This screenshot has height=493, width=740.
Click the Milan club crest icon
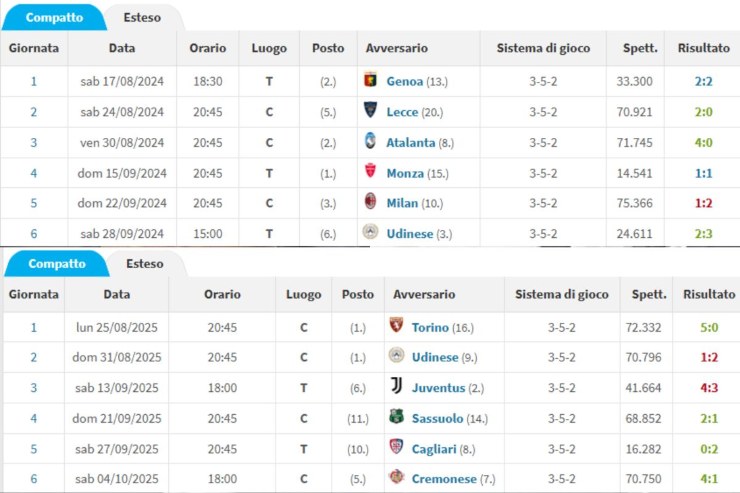[370, 202]
